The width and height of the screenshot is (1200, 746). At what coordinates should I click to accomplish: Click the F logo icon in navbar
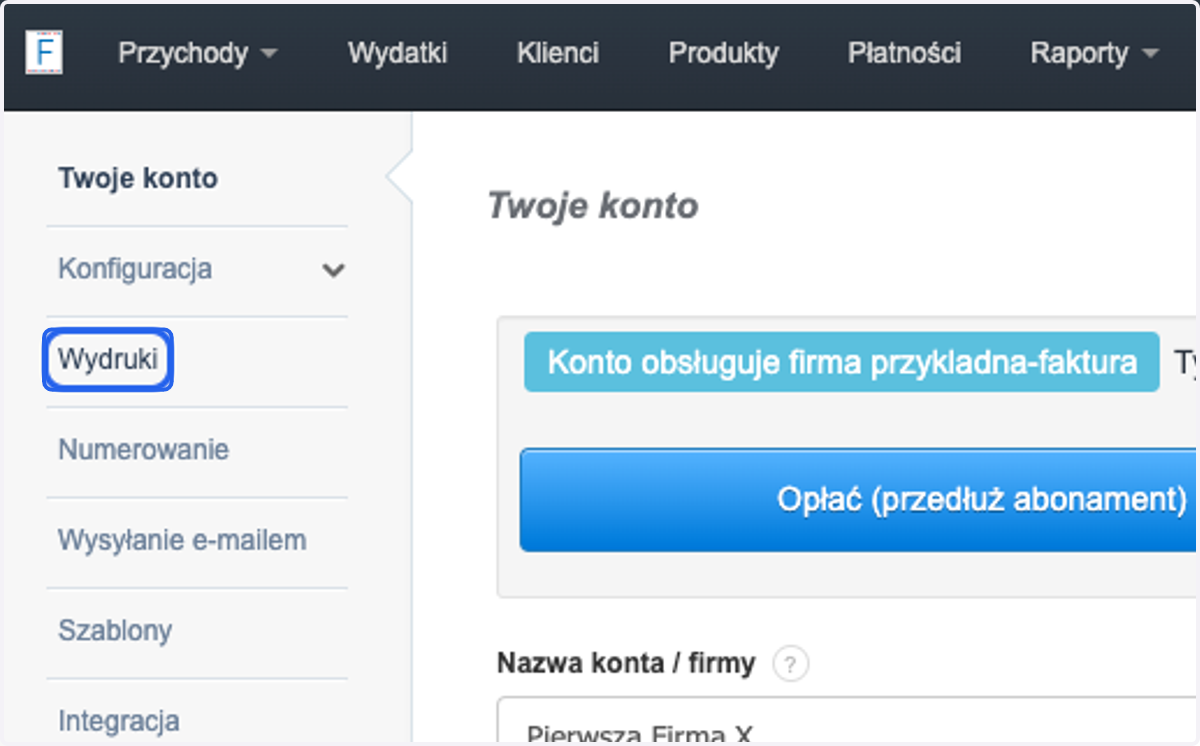(43, 53)
